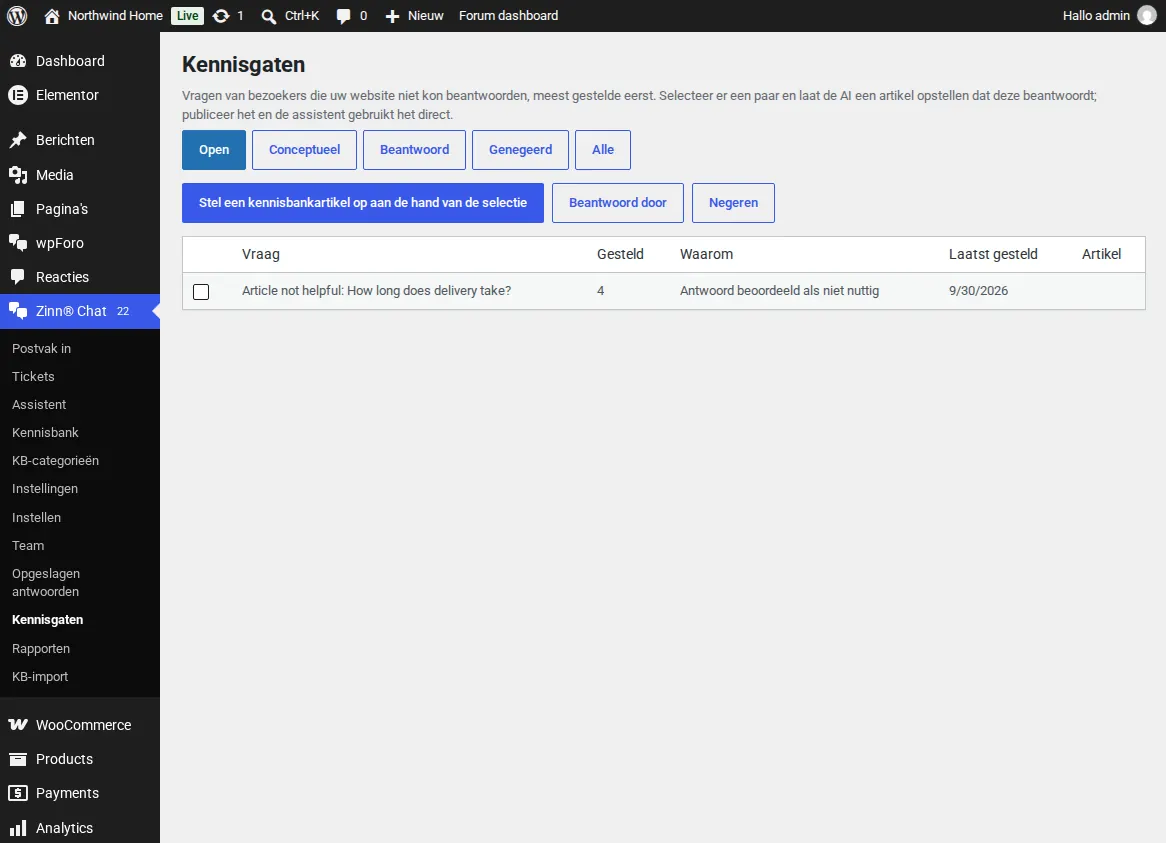Click the Payments dollar icon

(18, 793)
